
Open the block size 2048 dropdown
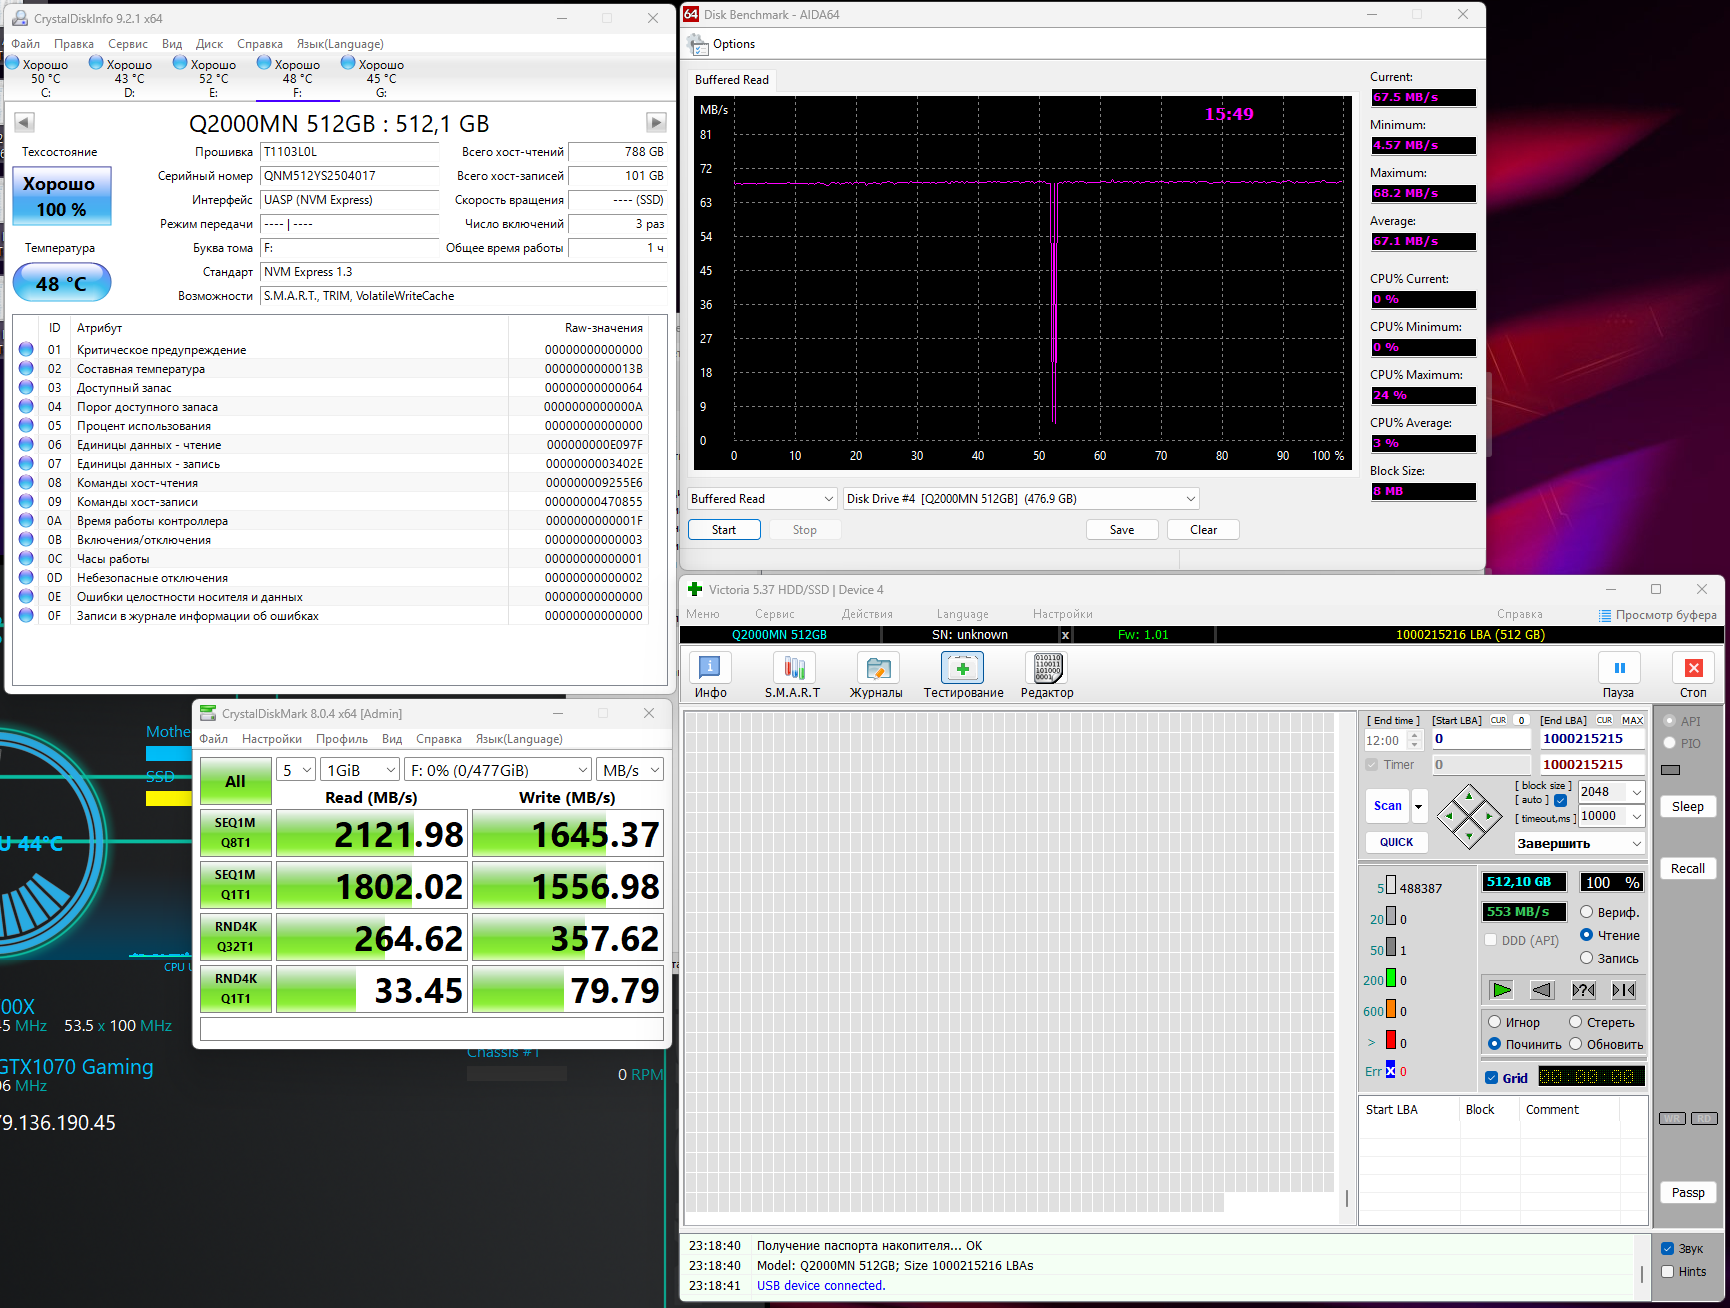click(x=1611, y=791)
